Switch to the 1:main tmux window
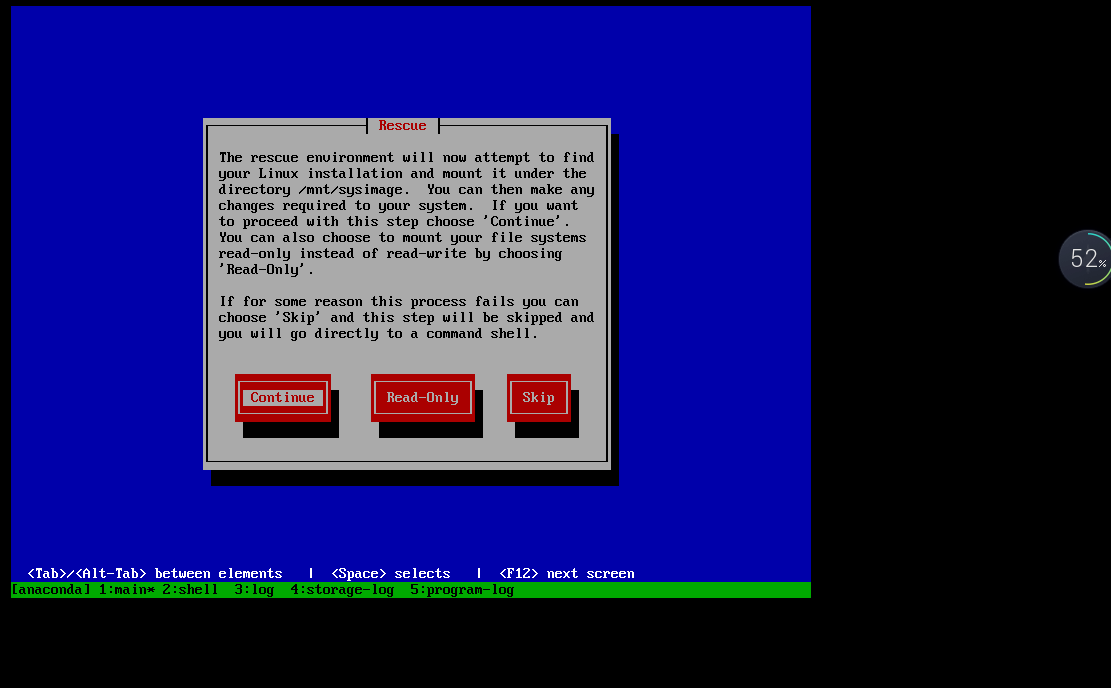1111x688 pixels. click(127, 590)
